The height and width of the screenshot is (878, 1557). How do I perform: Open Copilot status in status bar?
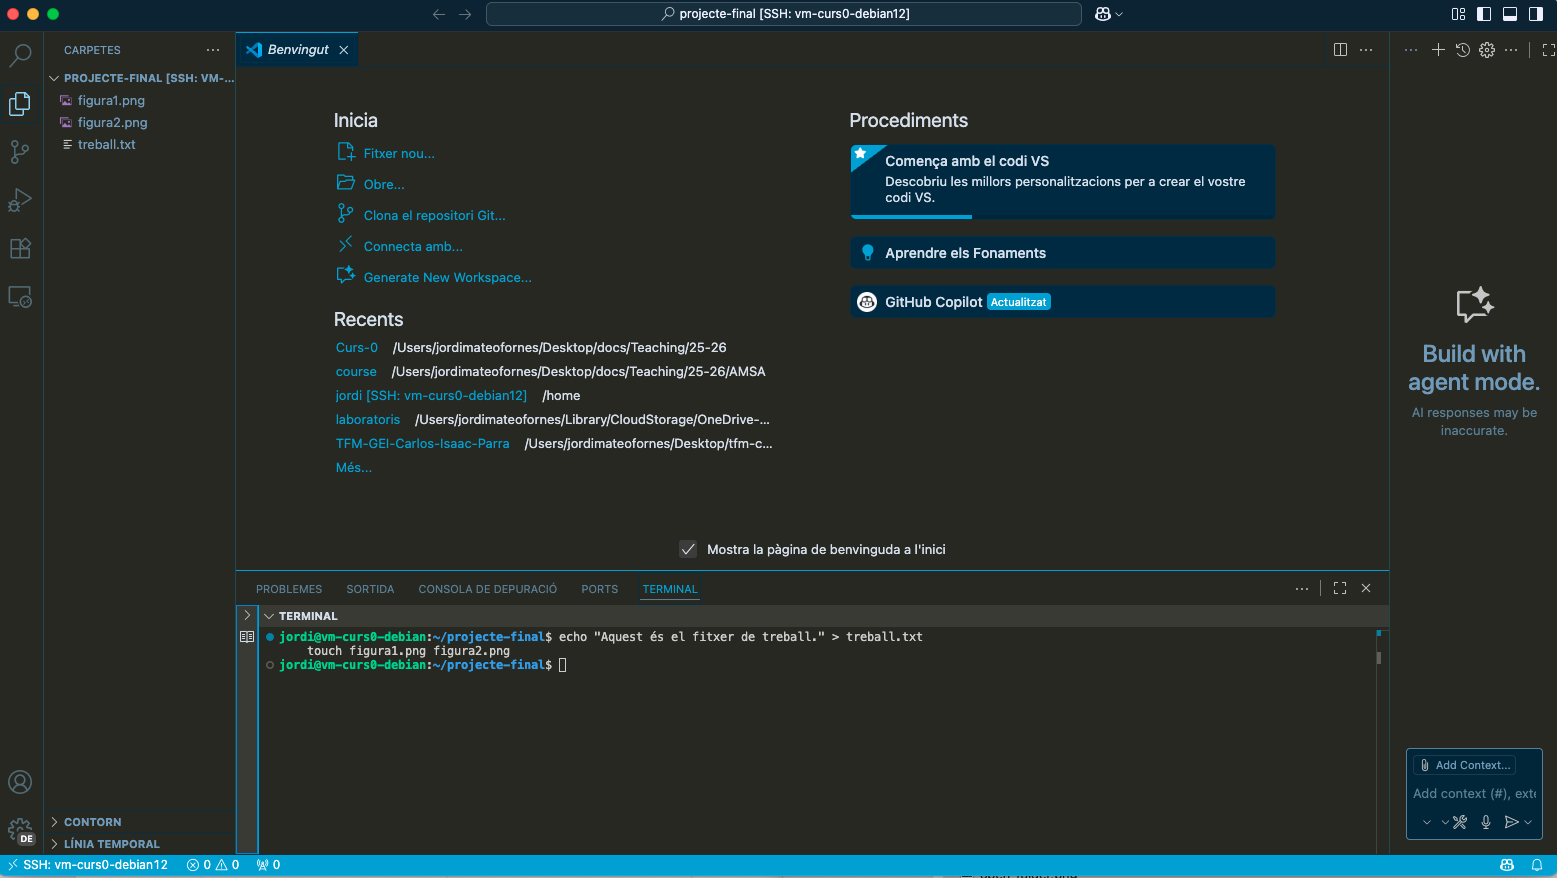(x=1507, y=865)
